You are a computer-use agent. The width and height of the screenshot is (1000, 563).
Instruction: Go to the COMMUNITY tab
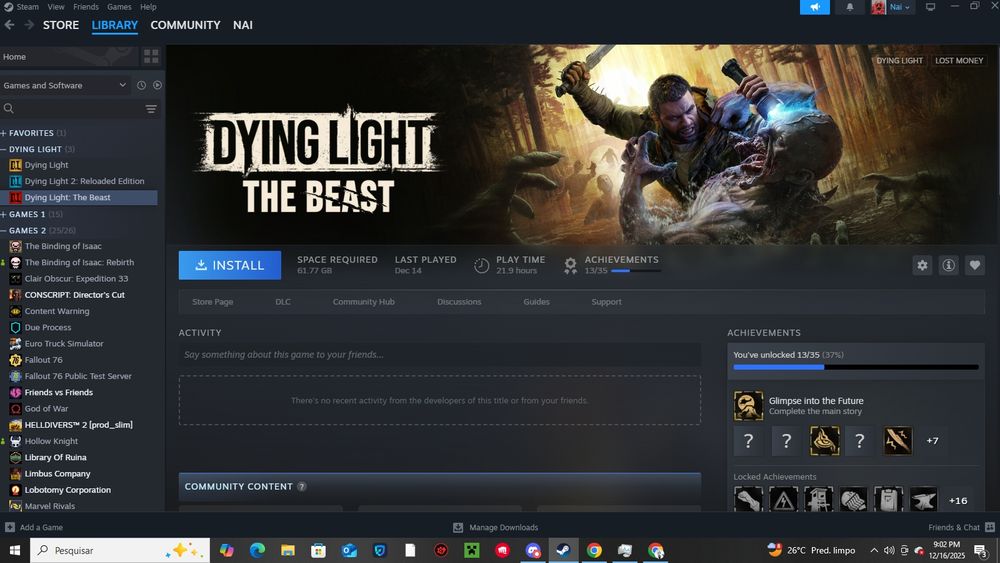click(x=186, y=25)
